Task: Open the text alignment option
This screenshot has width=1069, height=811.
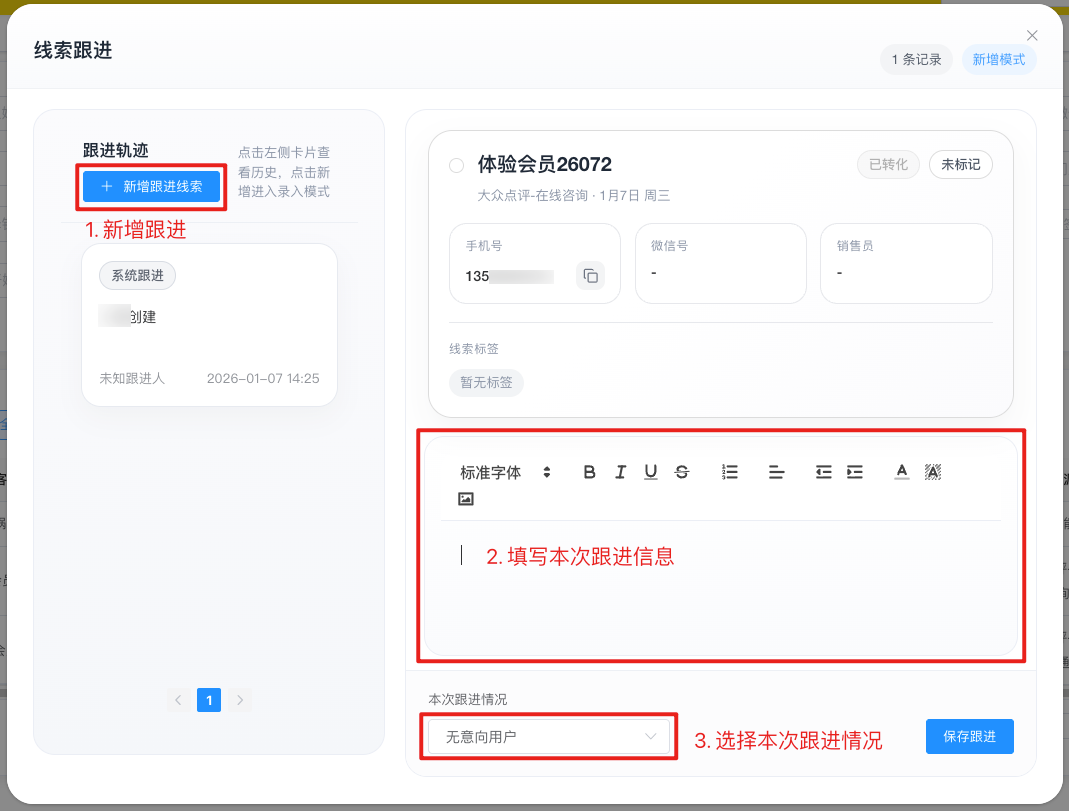Action: tap(777, 472)
